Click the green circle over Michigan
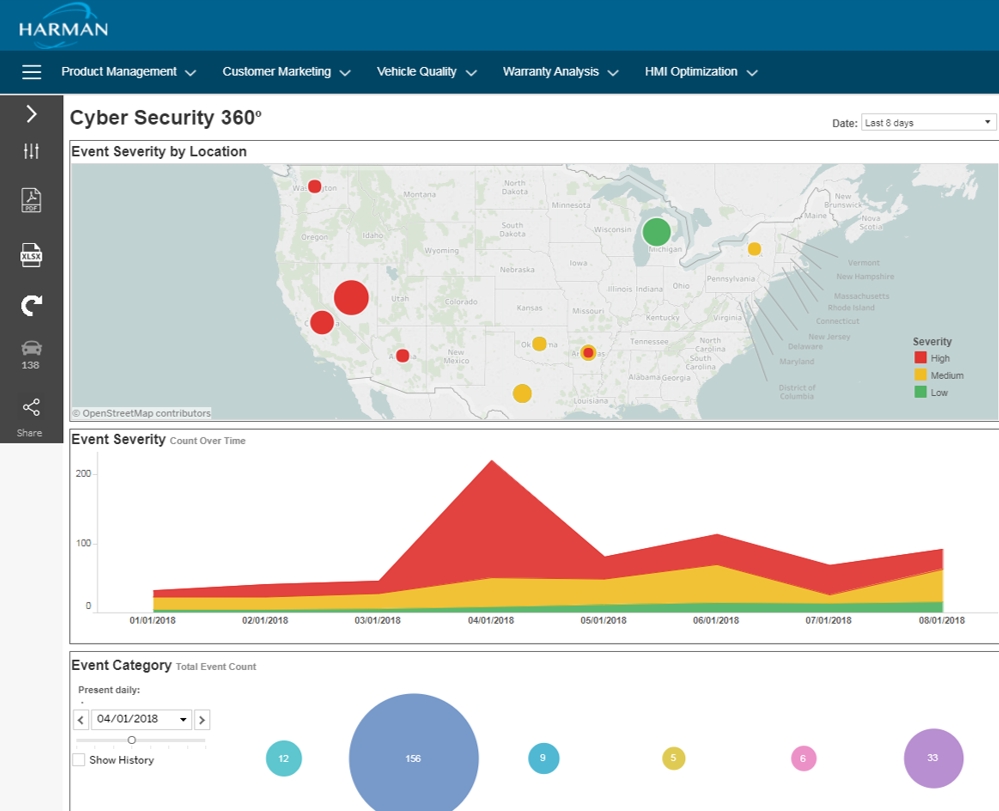This screenshot has height=811, width=999. [x=656, y=231]
